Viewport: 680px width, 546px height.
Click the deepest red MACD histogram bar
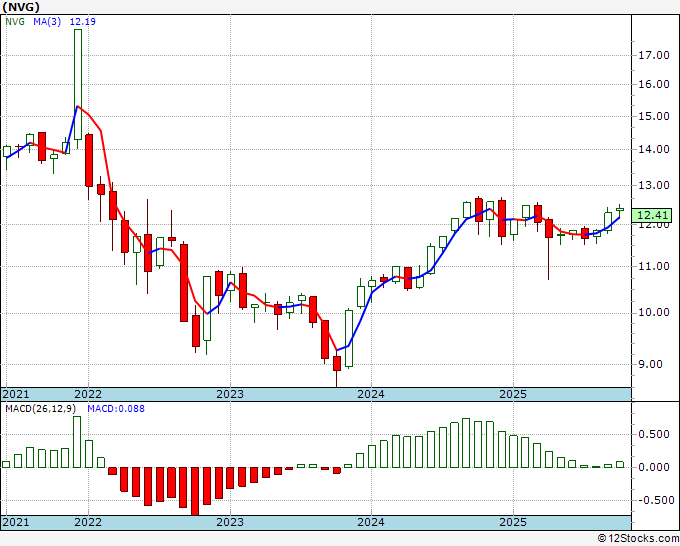[195, 491]
